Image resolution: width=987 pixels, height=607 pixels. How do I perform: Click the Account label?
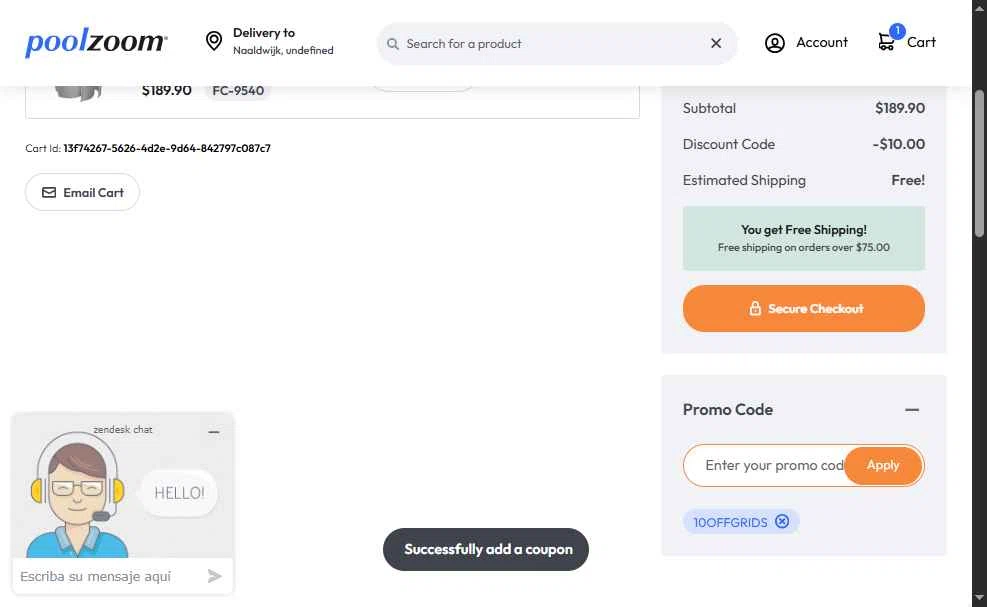(x=822, y=42)
